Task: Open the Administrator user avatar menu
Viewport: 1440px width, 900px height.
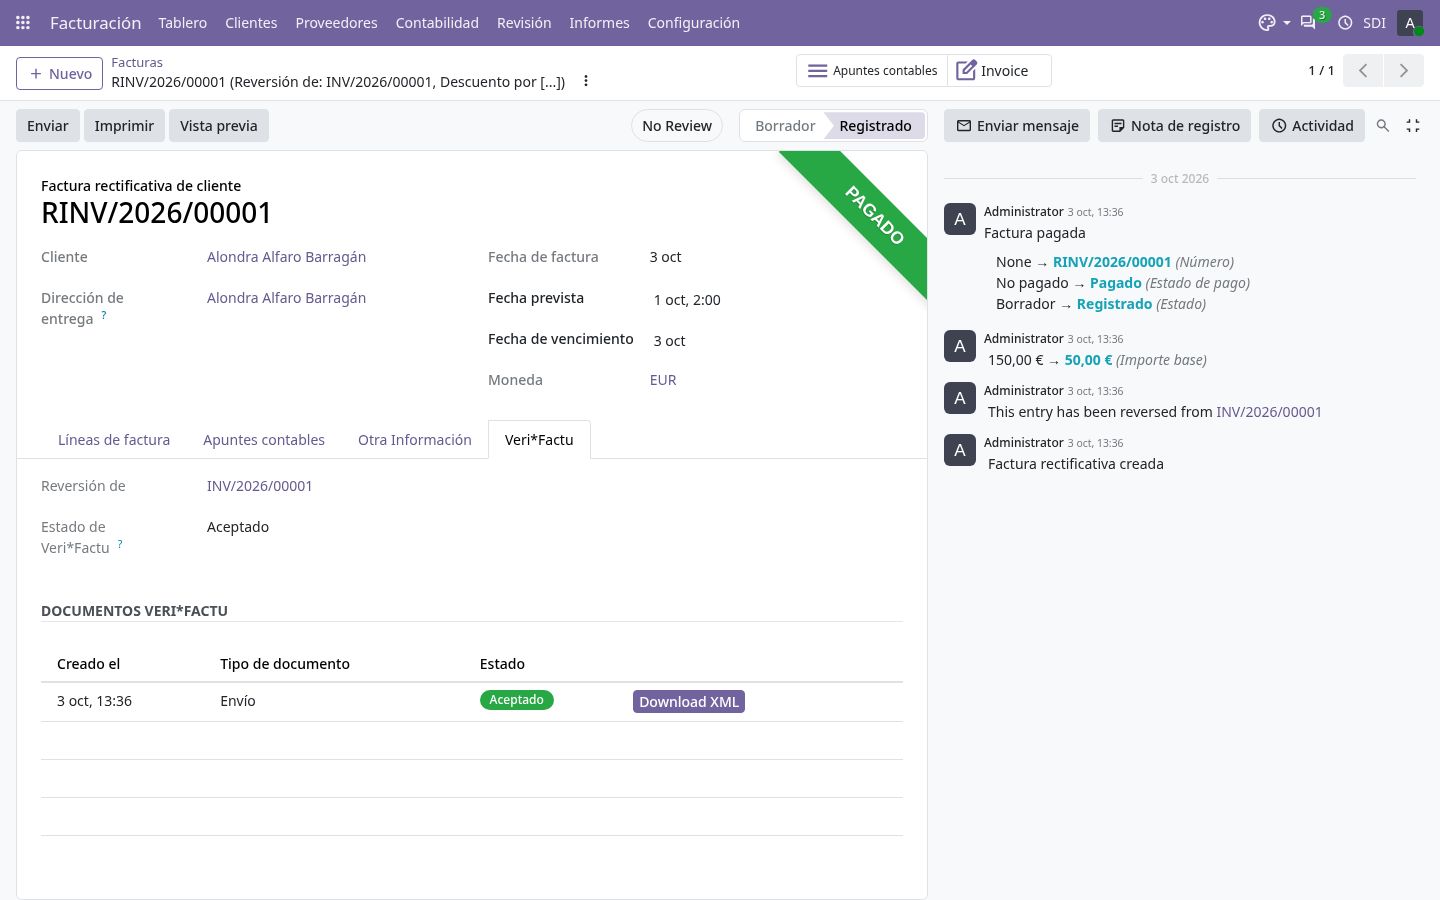Action: [x=1410, y=22]
